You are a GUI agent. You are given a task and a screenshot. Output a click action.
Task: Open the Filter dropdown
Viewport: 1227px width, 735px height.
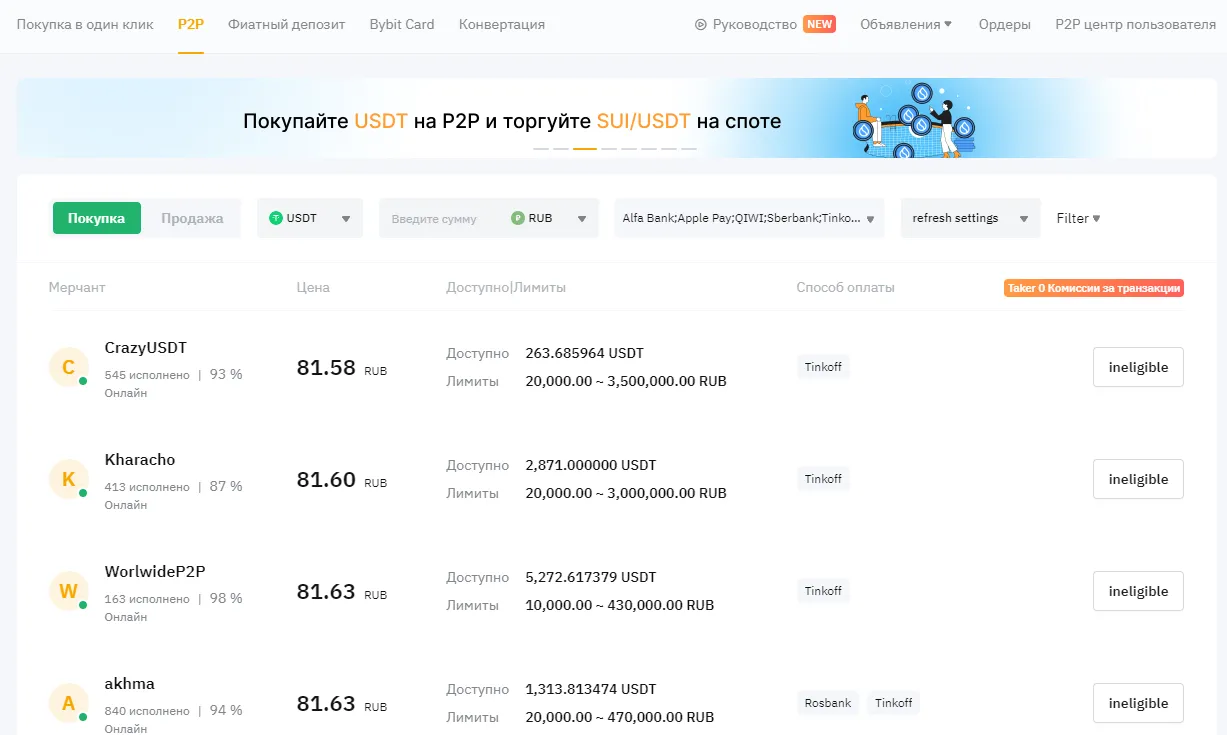[x=1078, y=218]
